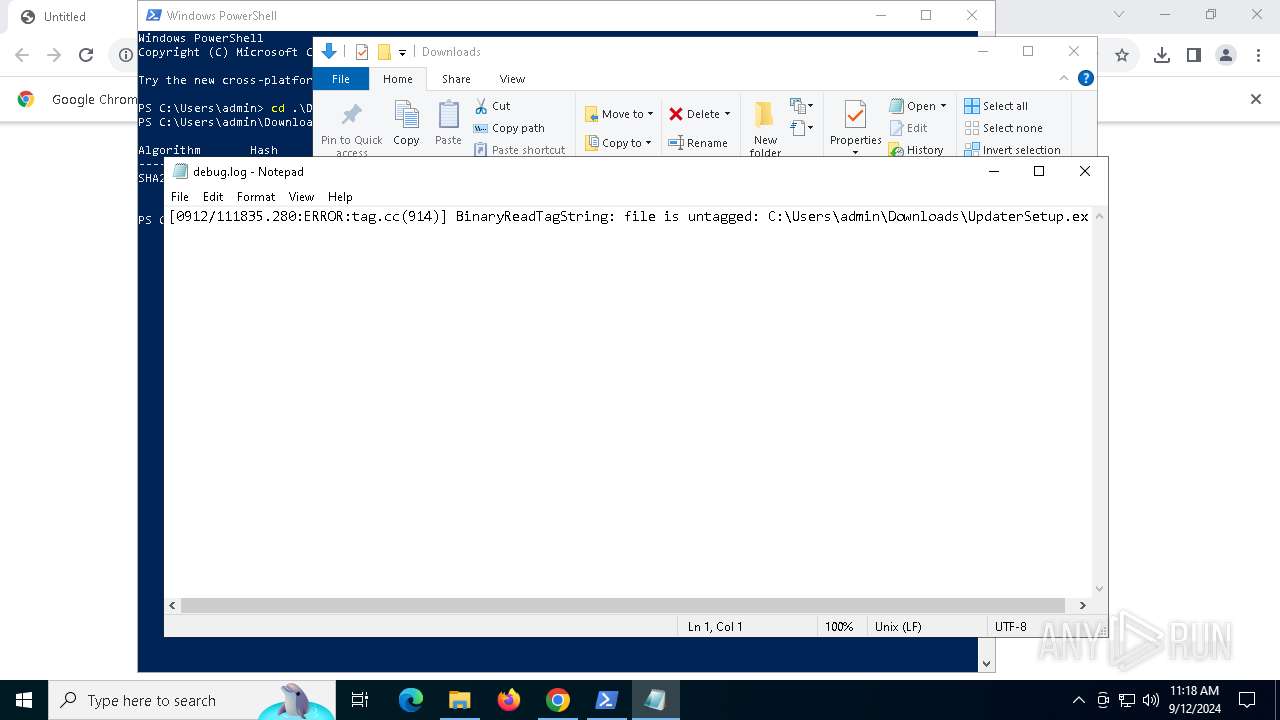Image resolution: width=1280 pixels, height=720 pixels.
Task: Open Chrome profile avatar
Action: [1226, 56]
